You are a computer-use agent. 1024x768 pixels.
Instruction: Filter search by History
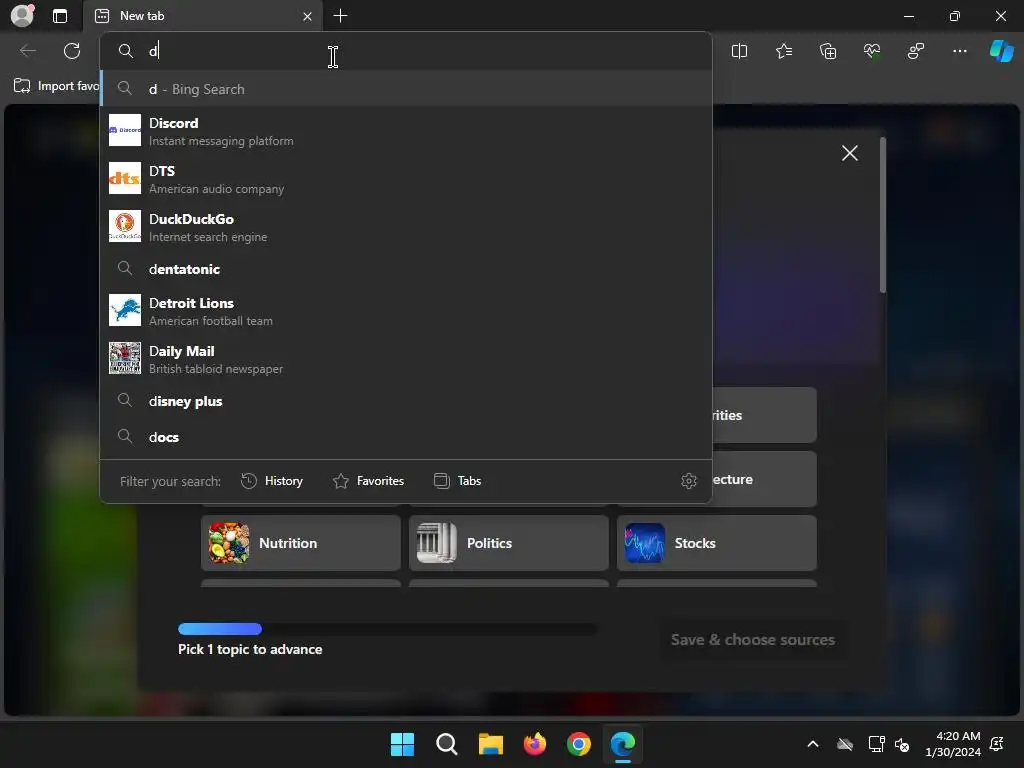[x=272, y=481]
